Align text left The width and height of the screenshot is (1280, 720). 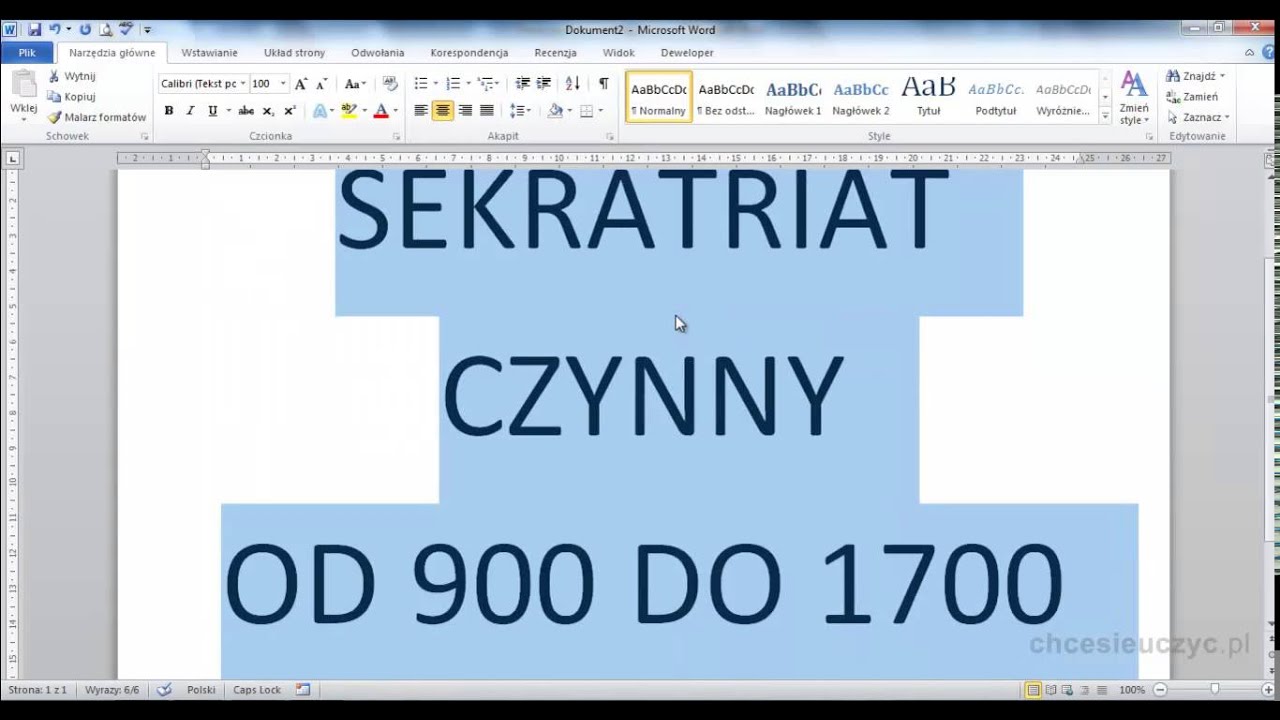pyautogui.click(x=421, y=111)
